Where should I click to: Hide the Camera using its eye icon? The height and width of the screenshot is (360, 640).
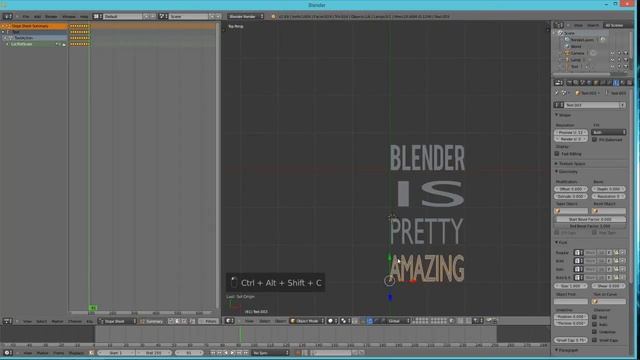click(x=612, y=53)
